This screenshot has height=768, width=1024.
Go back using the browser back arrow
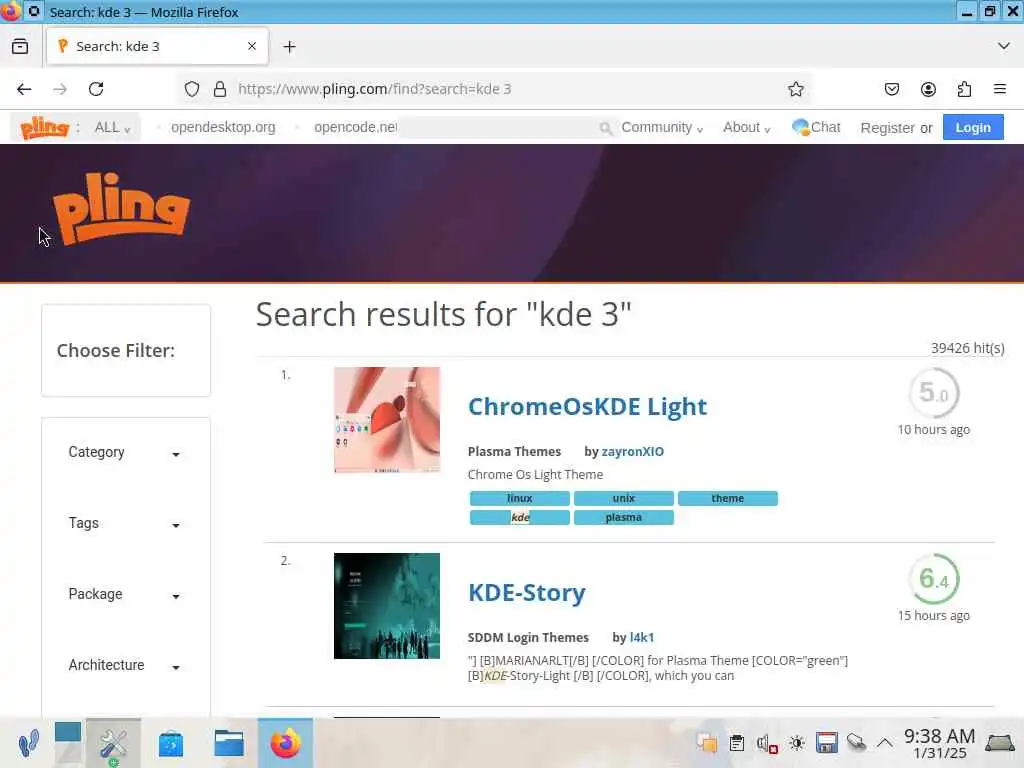pos(24,89)
